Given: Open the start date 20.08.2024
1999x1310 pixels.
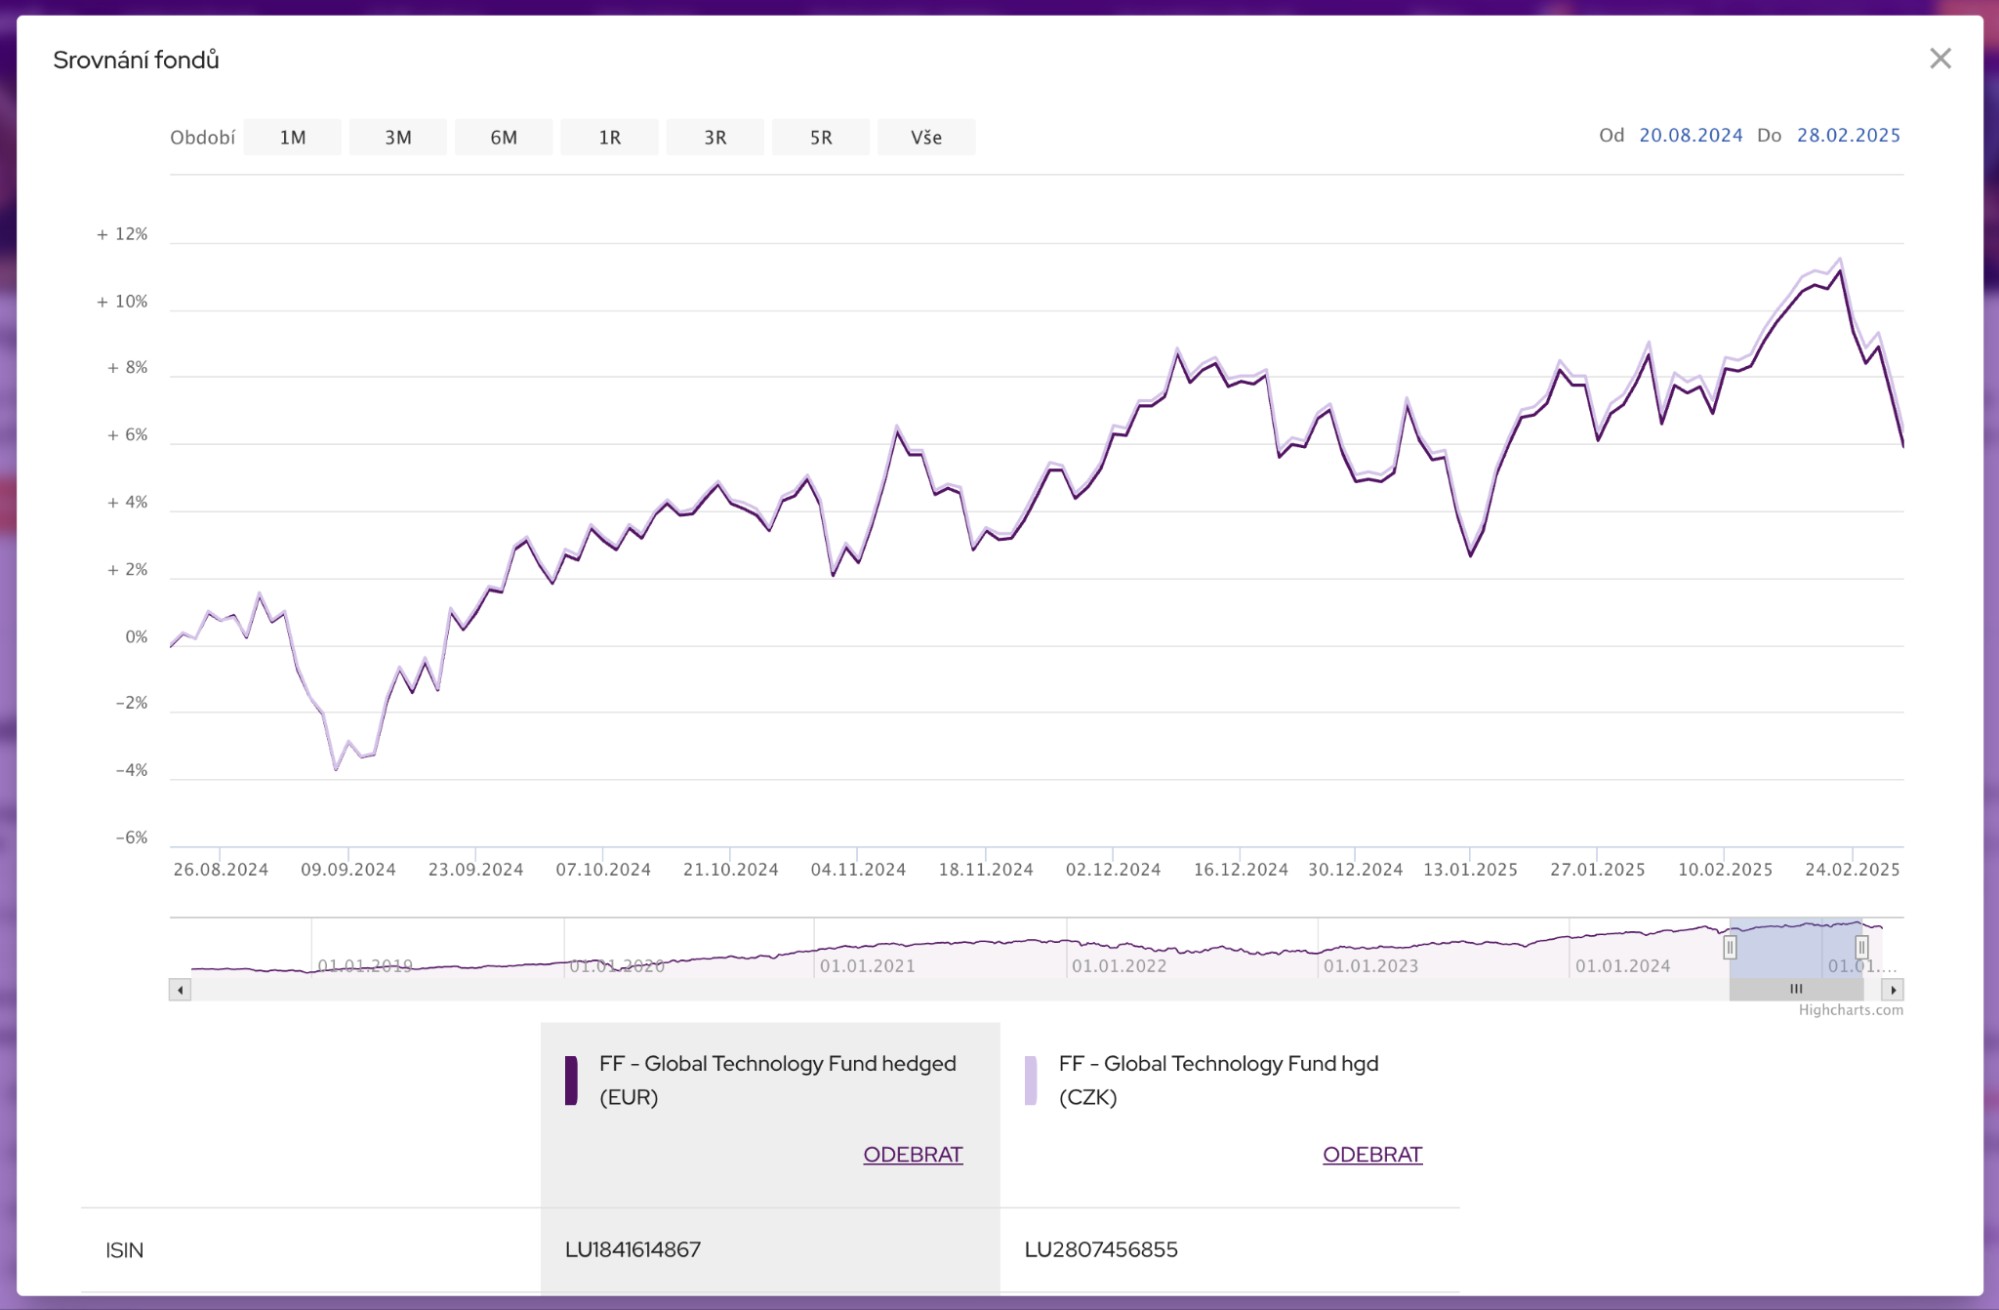Looking at the screenshot, I should pyautogui.click(x=1690, y=134).
